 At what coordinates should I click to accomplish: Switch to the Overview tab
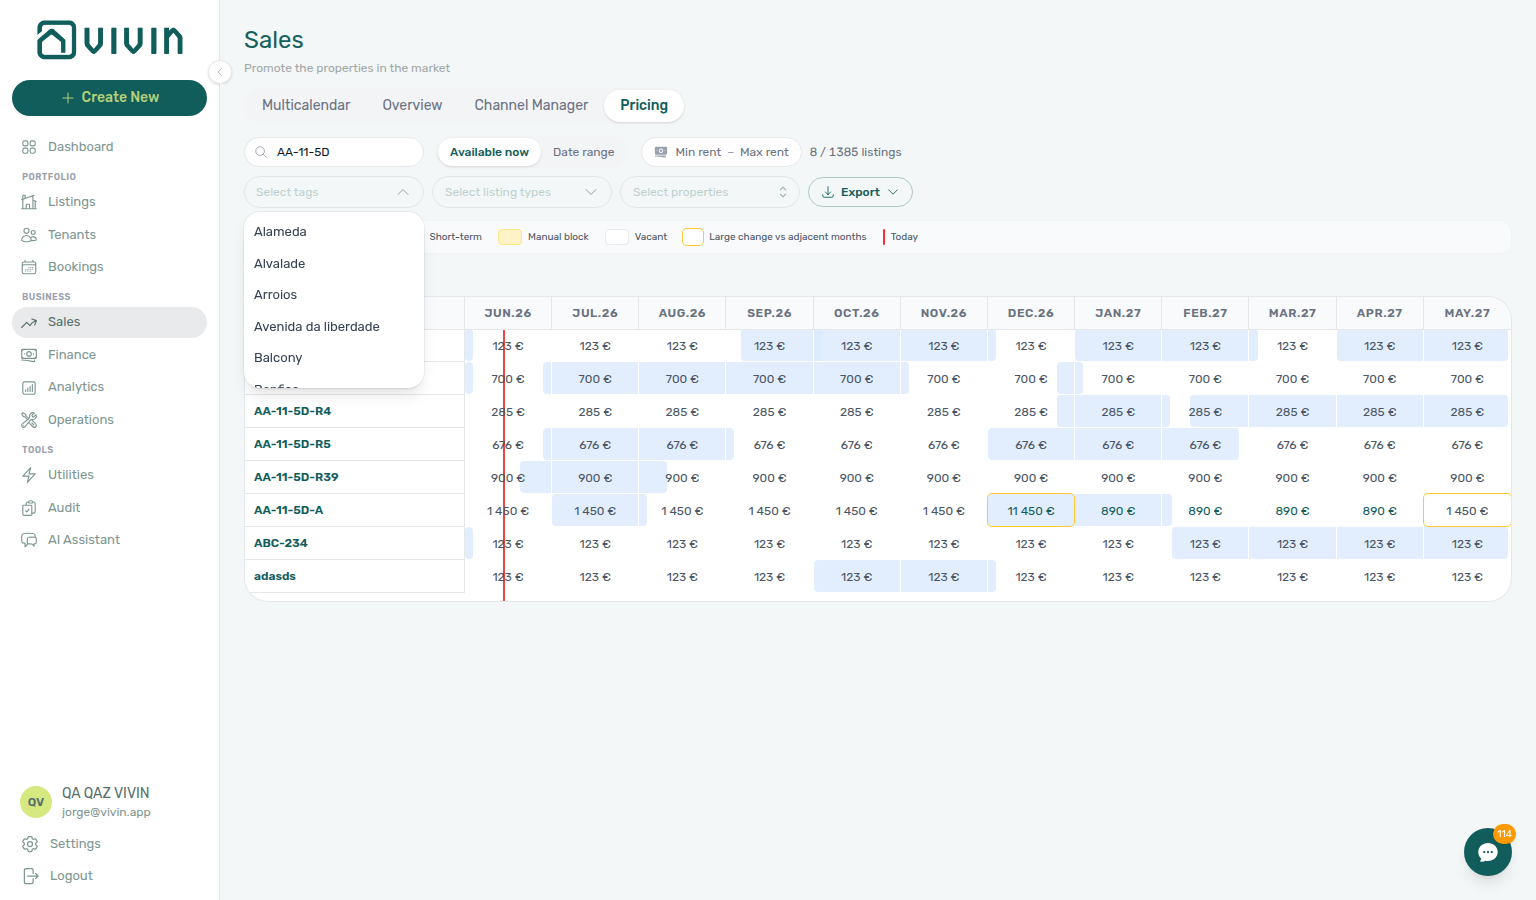412,105
